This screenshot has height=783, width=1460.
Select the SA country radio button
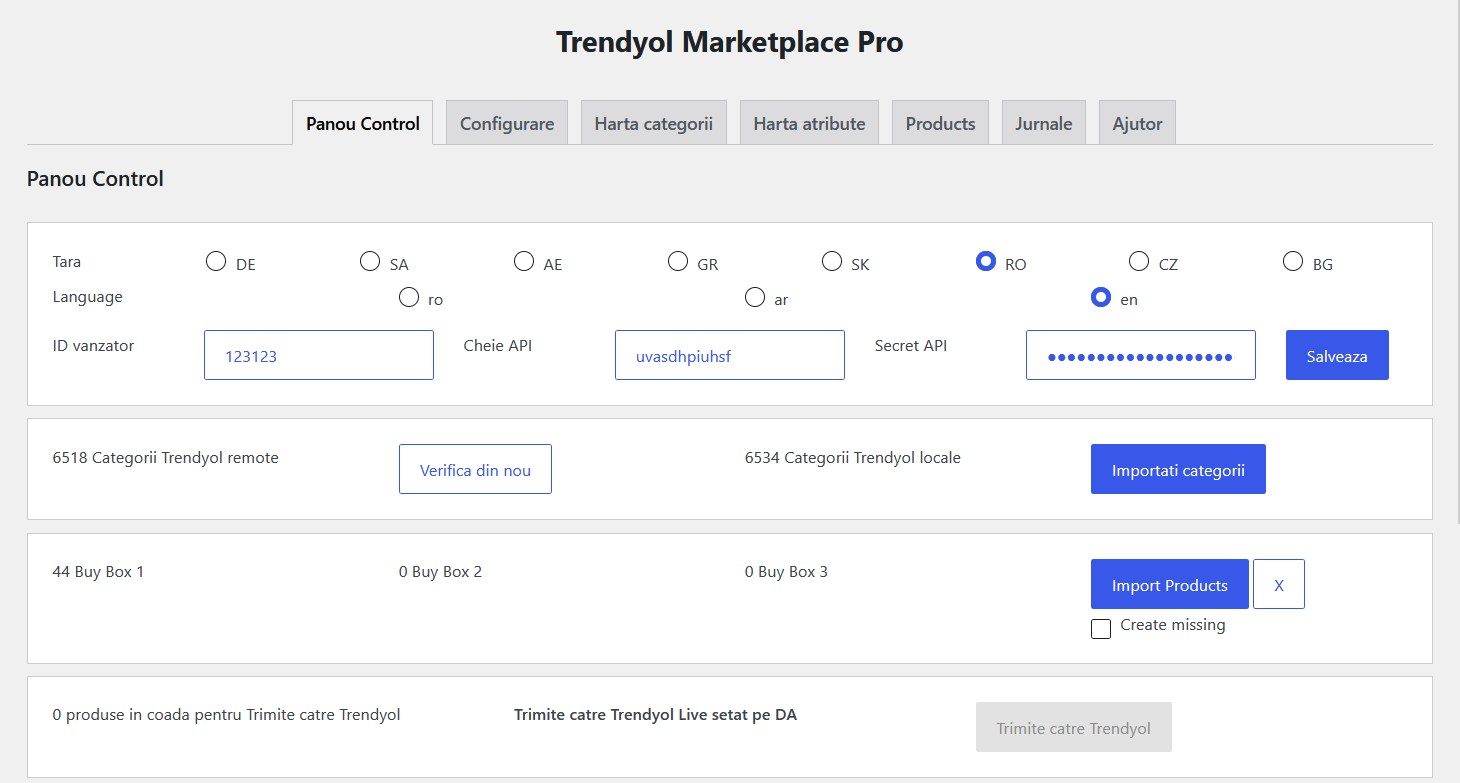click(x=369, y=262)
